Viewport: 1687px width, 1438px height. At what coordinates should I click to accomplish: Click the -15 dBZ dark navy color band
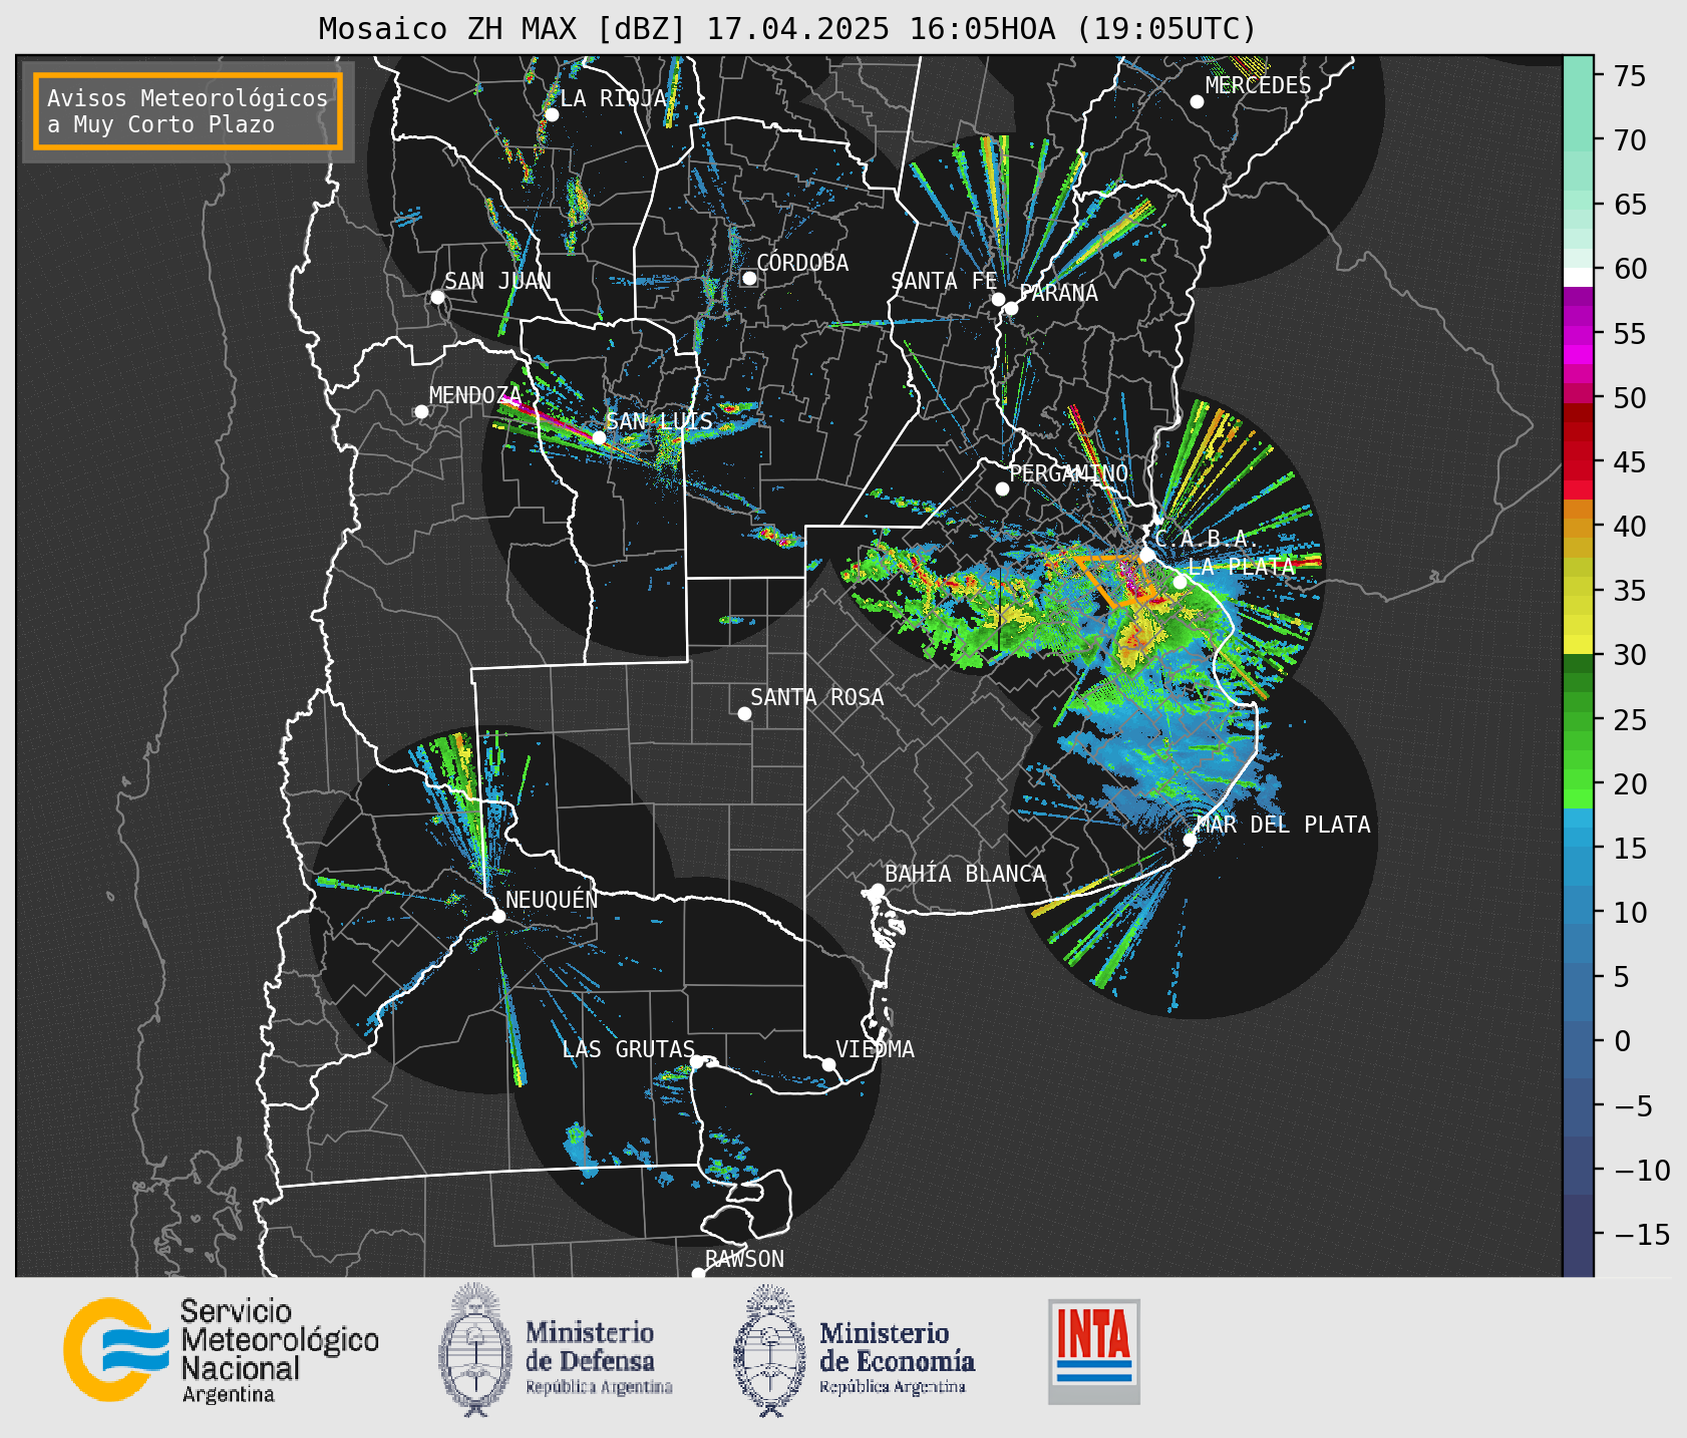[x=1578, y=1234]
